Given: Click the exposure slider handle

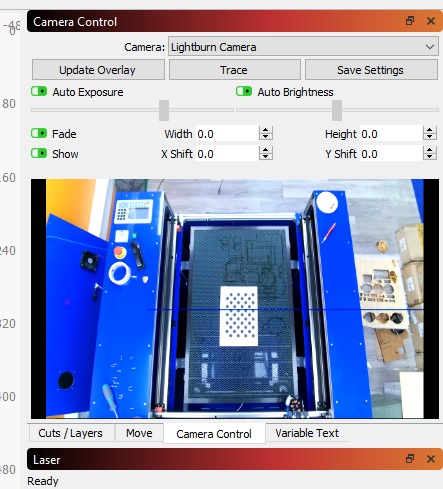Looking at the screenshot, I should click(164, 110).
